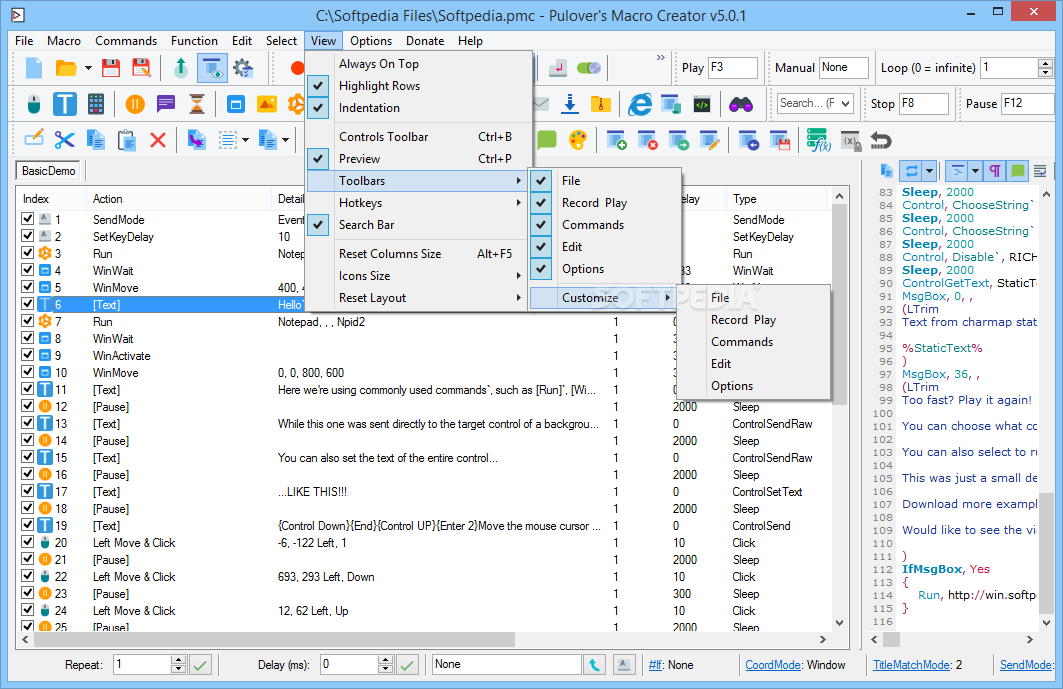Click the Play hotkey F3 field
Screen dimensions: 1063x689
pyautogui.click(x=732, y=68)
